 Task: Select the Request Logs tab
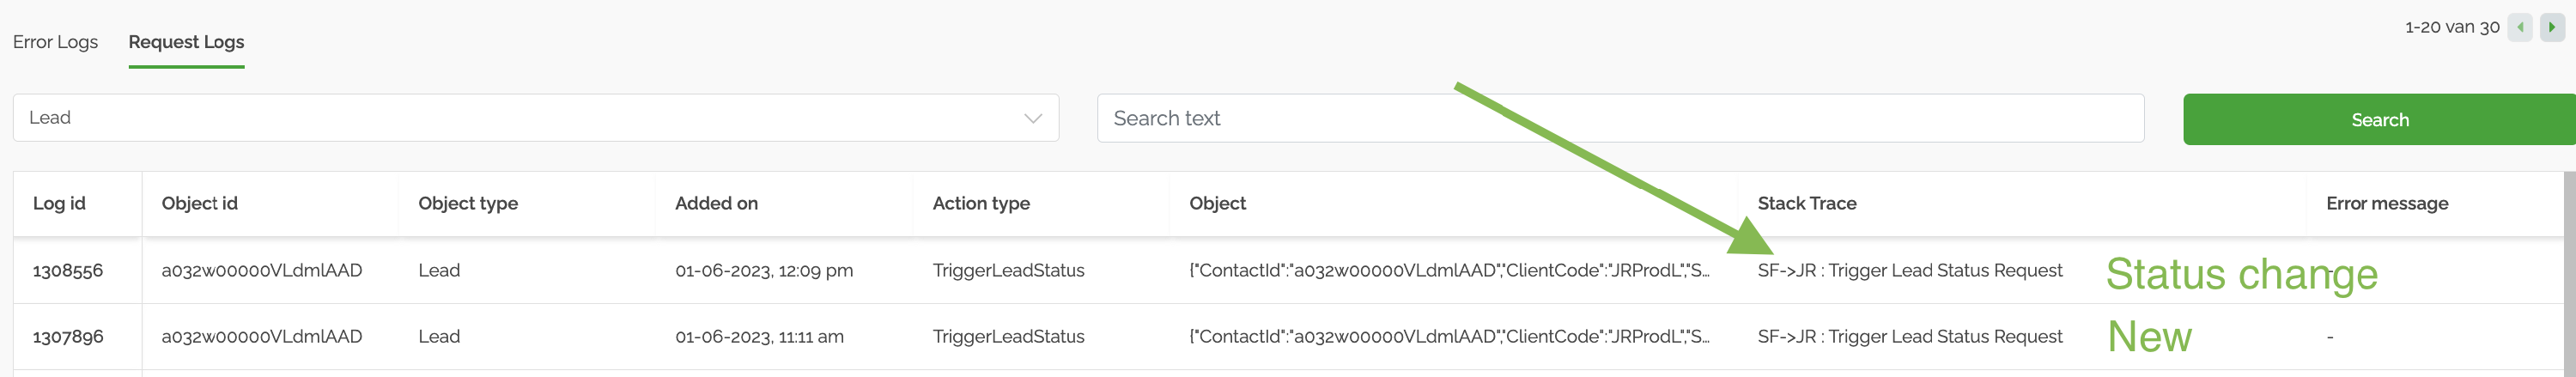(x=186, y=42)
